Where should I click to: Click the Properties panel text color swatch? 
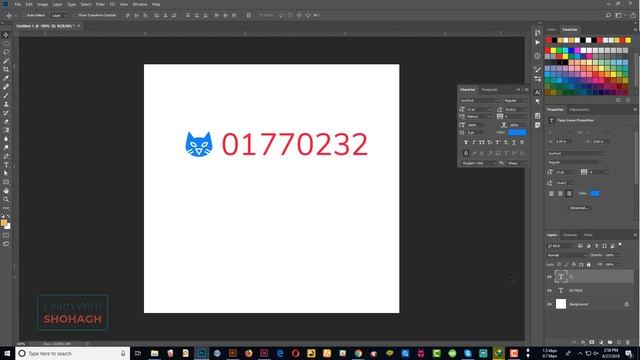tap(595, 193)
